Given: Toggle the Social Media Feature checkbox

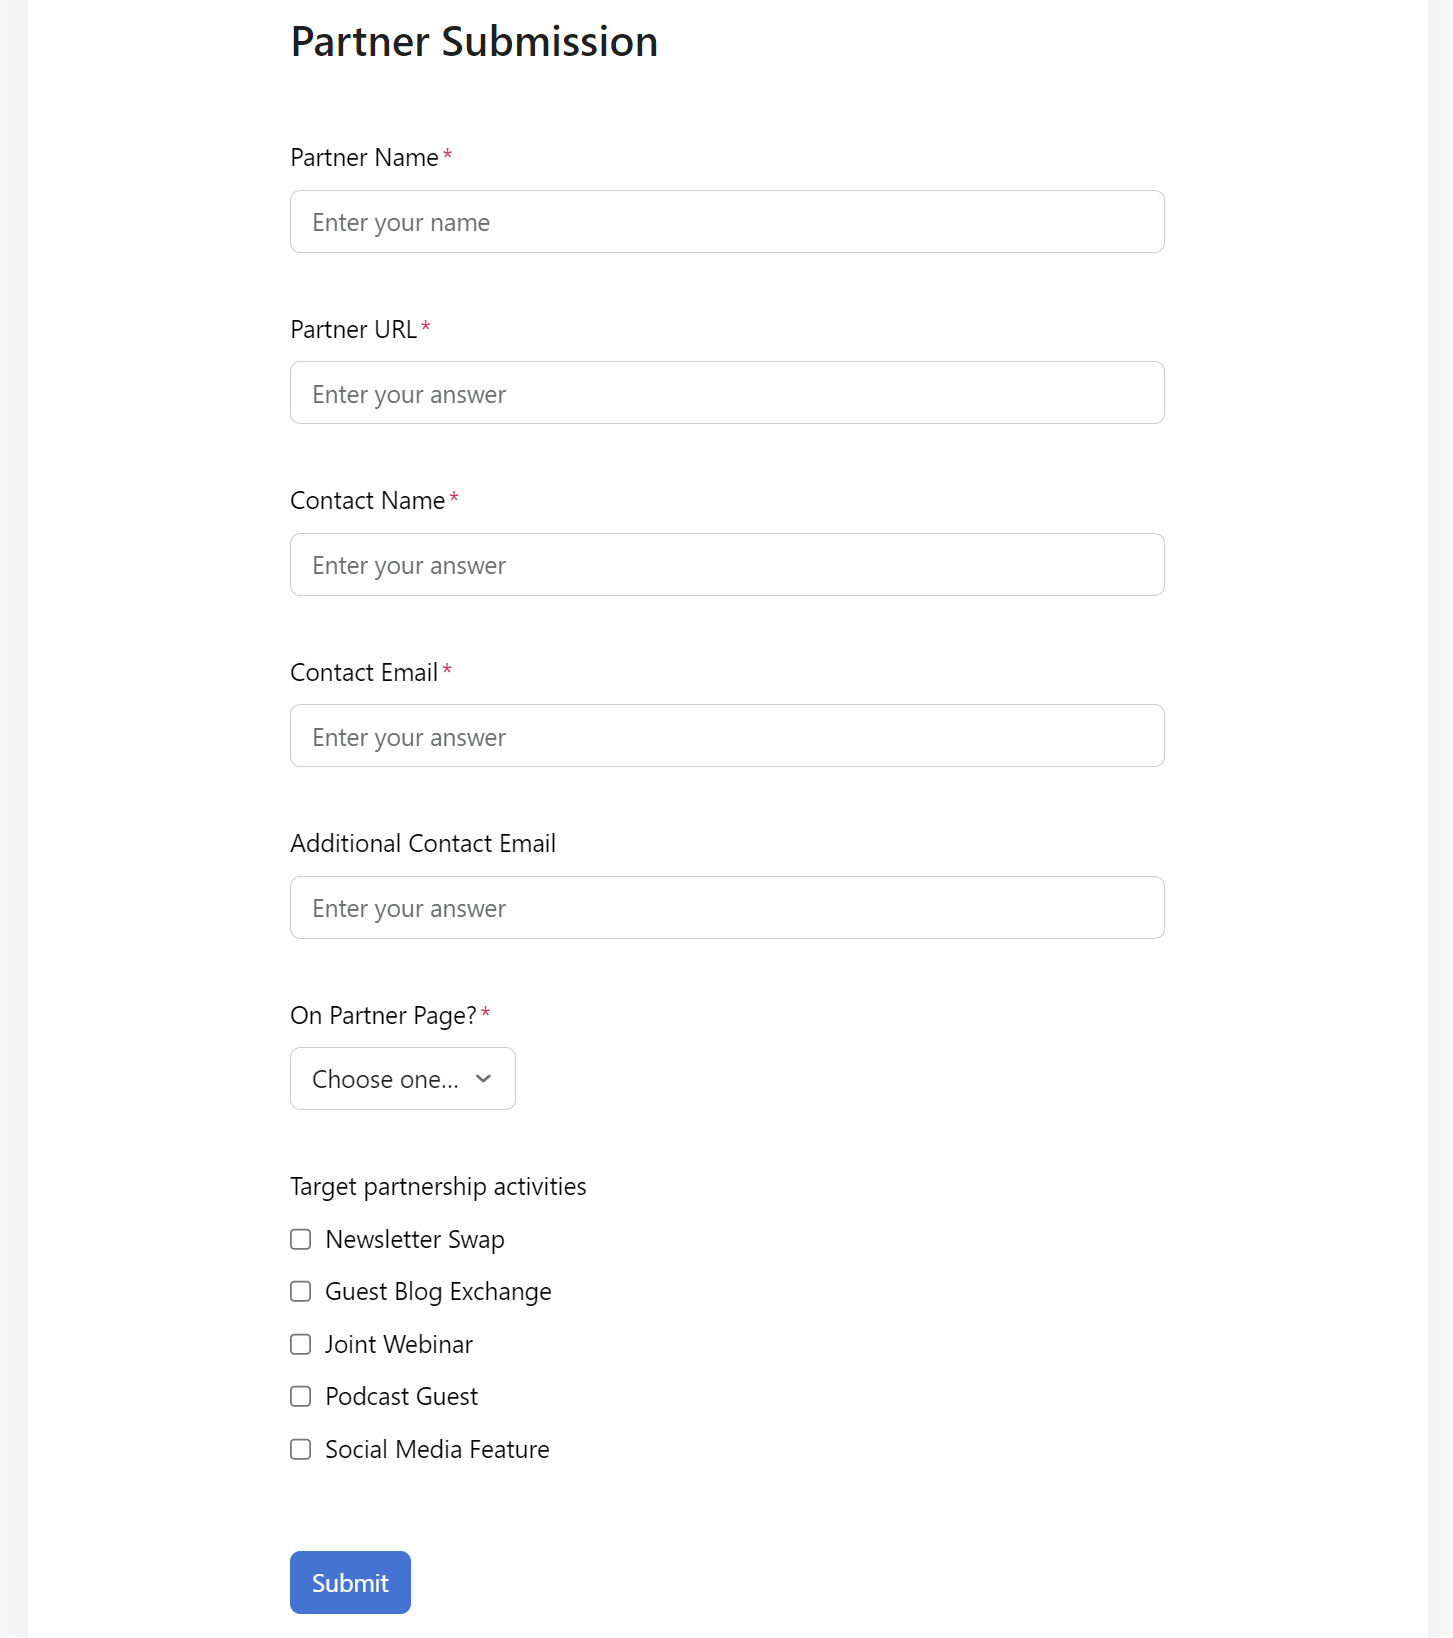Looking at the screenshot, I should coord(301,1450).
